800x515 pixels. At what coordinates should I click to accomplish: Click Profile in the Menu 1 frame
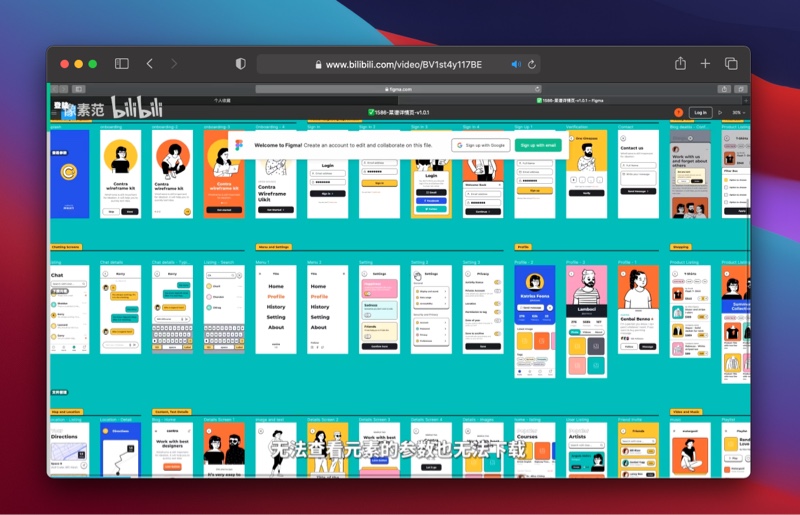(276, 297)
